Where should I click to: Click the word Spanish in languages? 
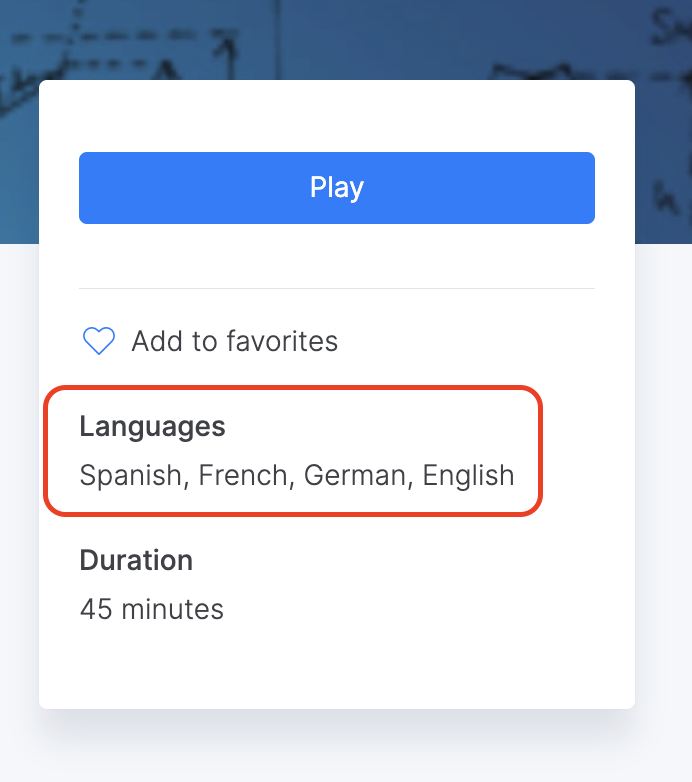point(130,475)
